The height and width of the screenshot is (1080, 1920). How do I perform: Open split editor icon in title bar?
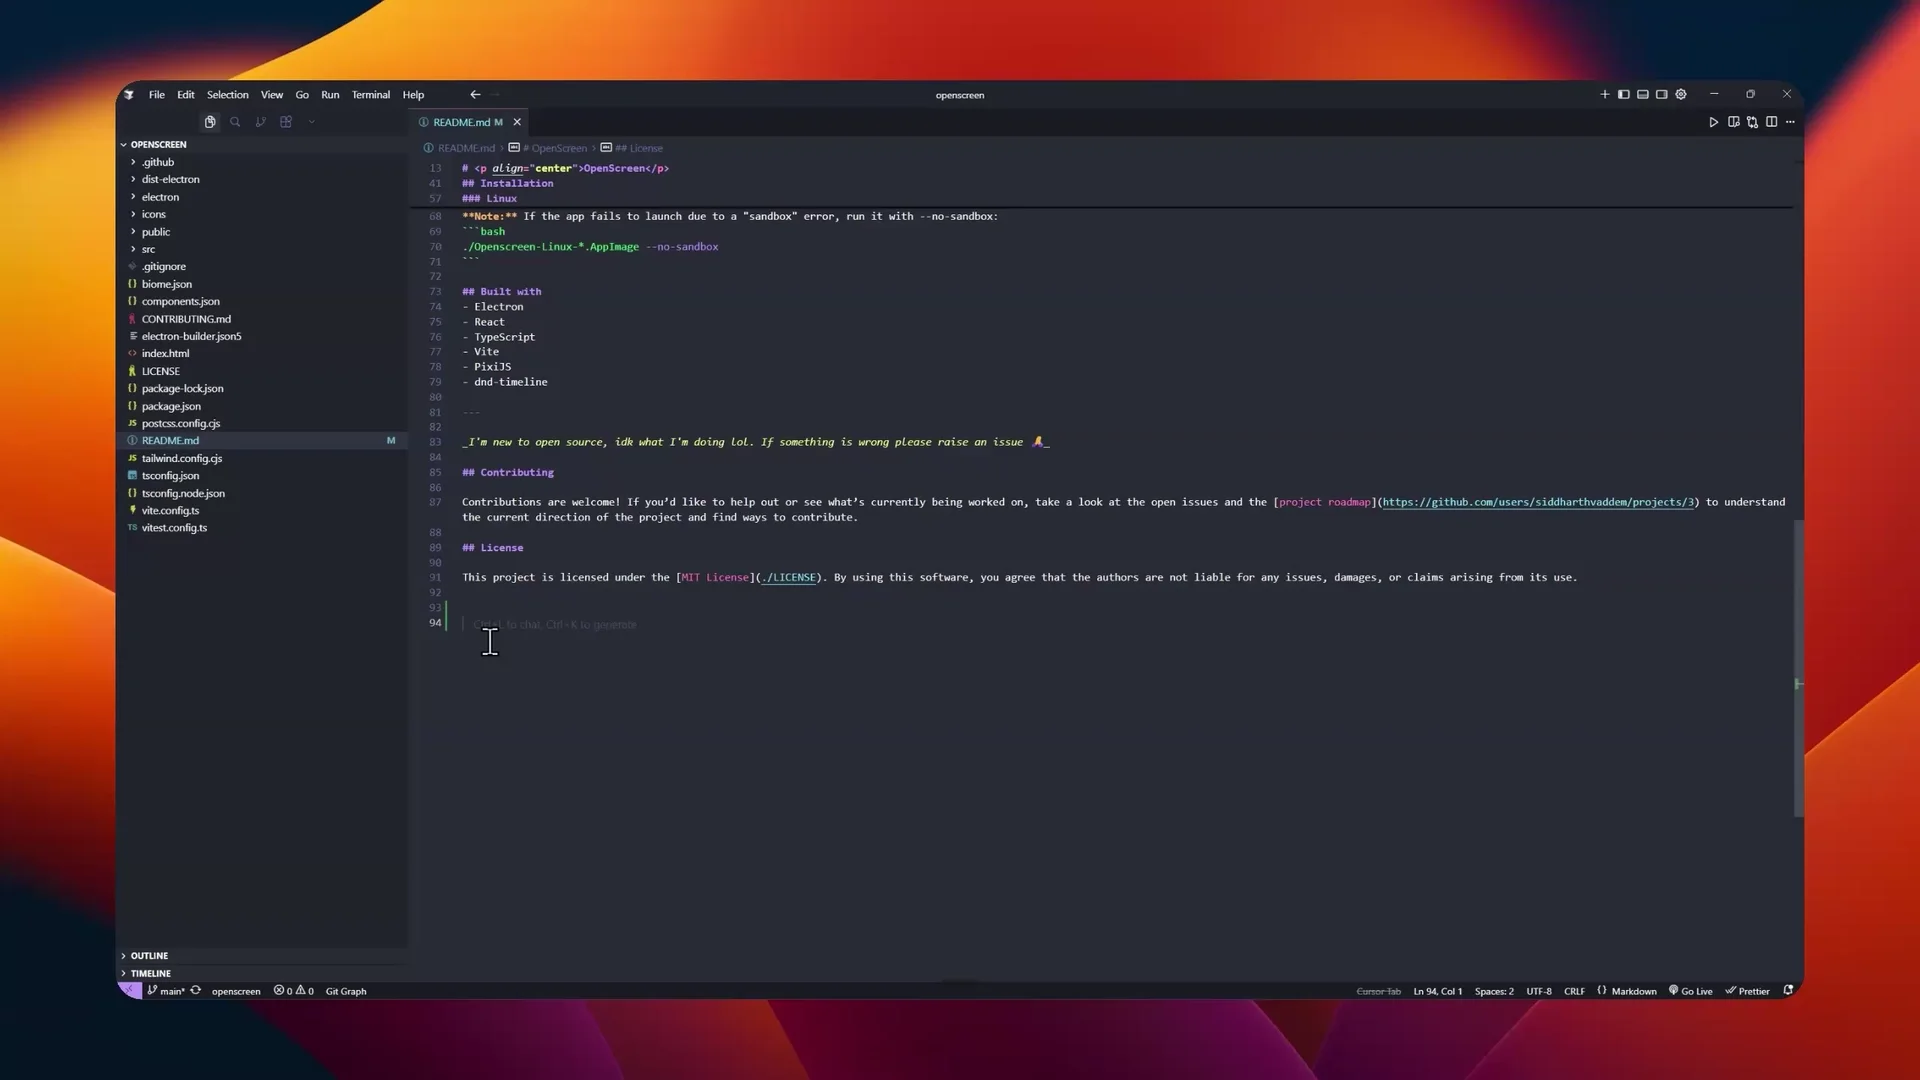pos(1772,122)
